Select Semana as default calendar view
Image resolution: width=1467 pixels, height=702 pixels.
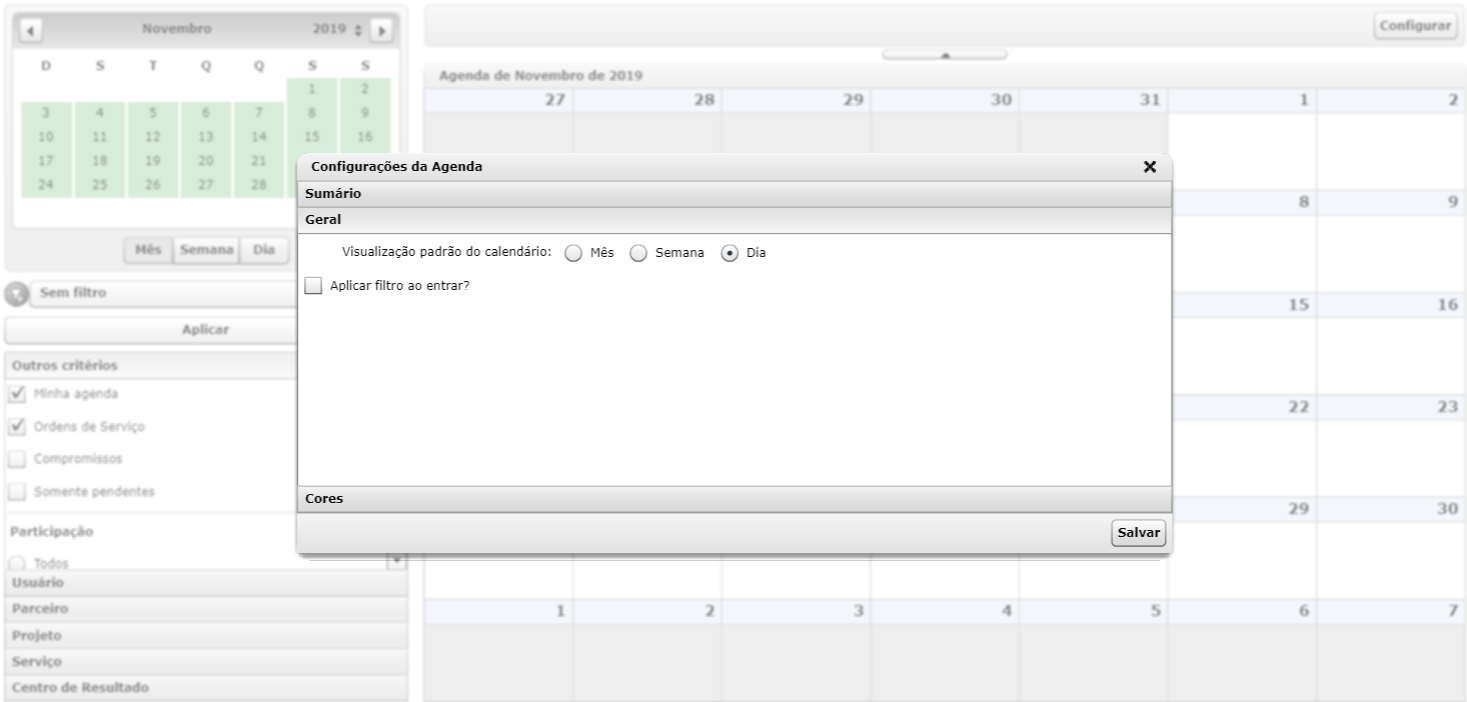pos(638,254)
